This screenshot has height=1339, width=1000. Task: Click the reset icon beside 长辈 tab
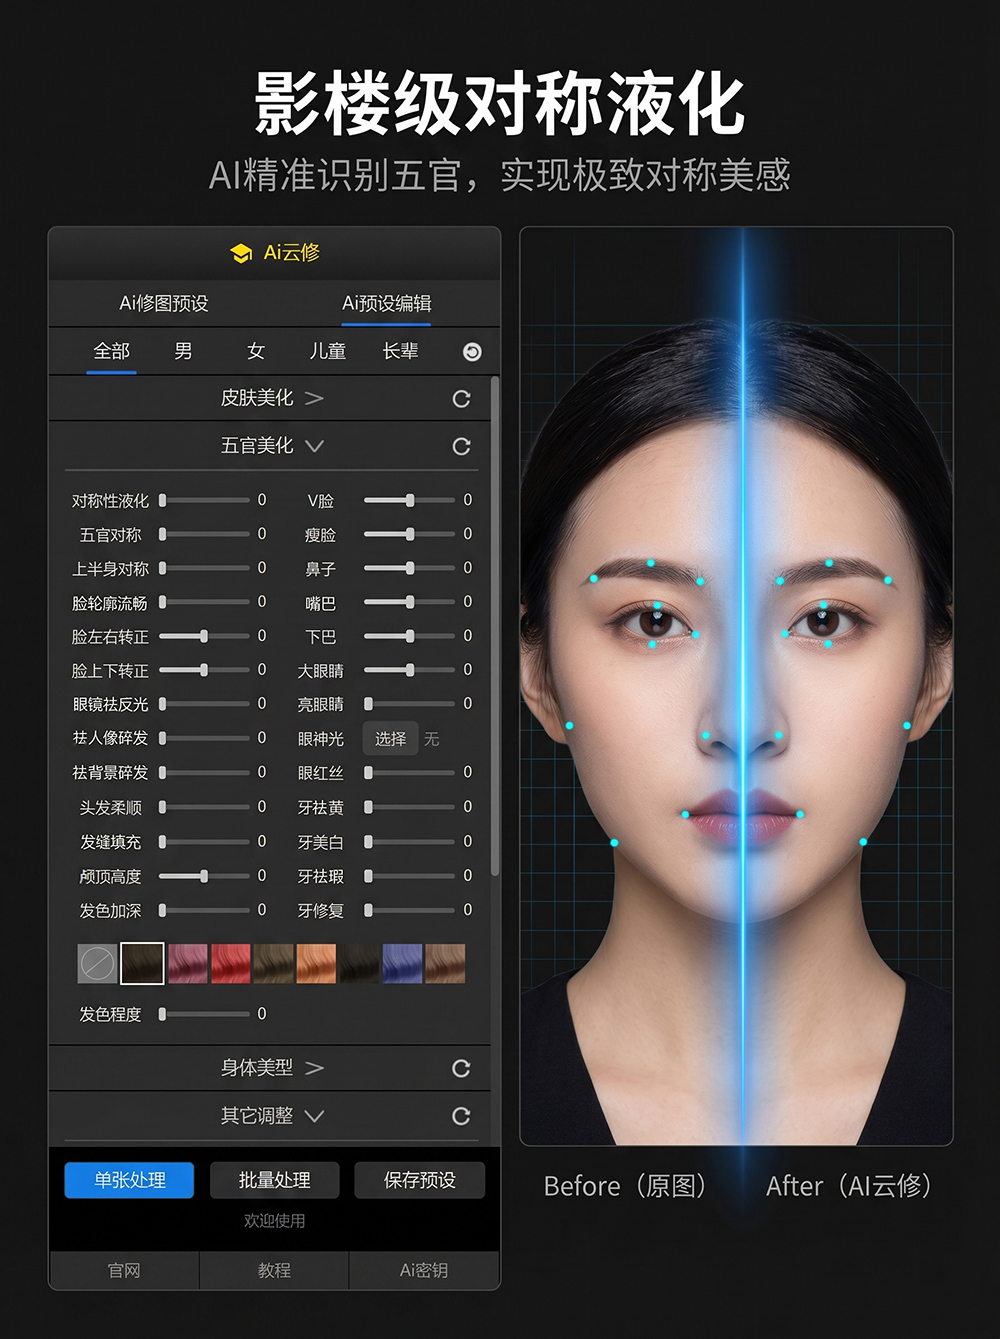coord(472,352)
